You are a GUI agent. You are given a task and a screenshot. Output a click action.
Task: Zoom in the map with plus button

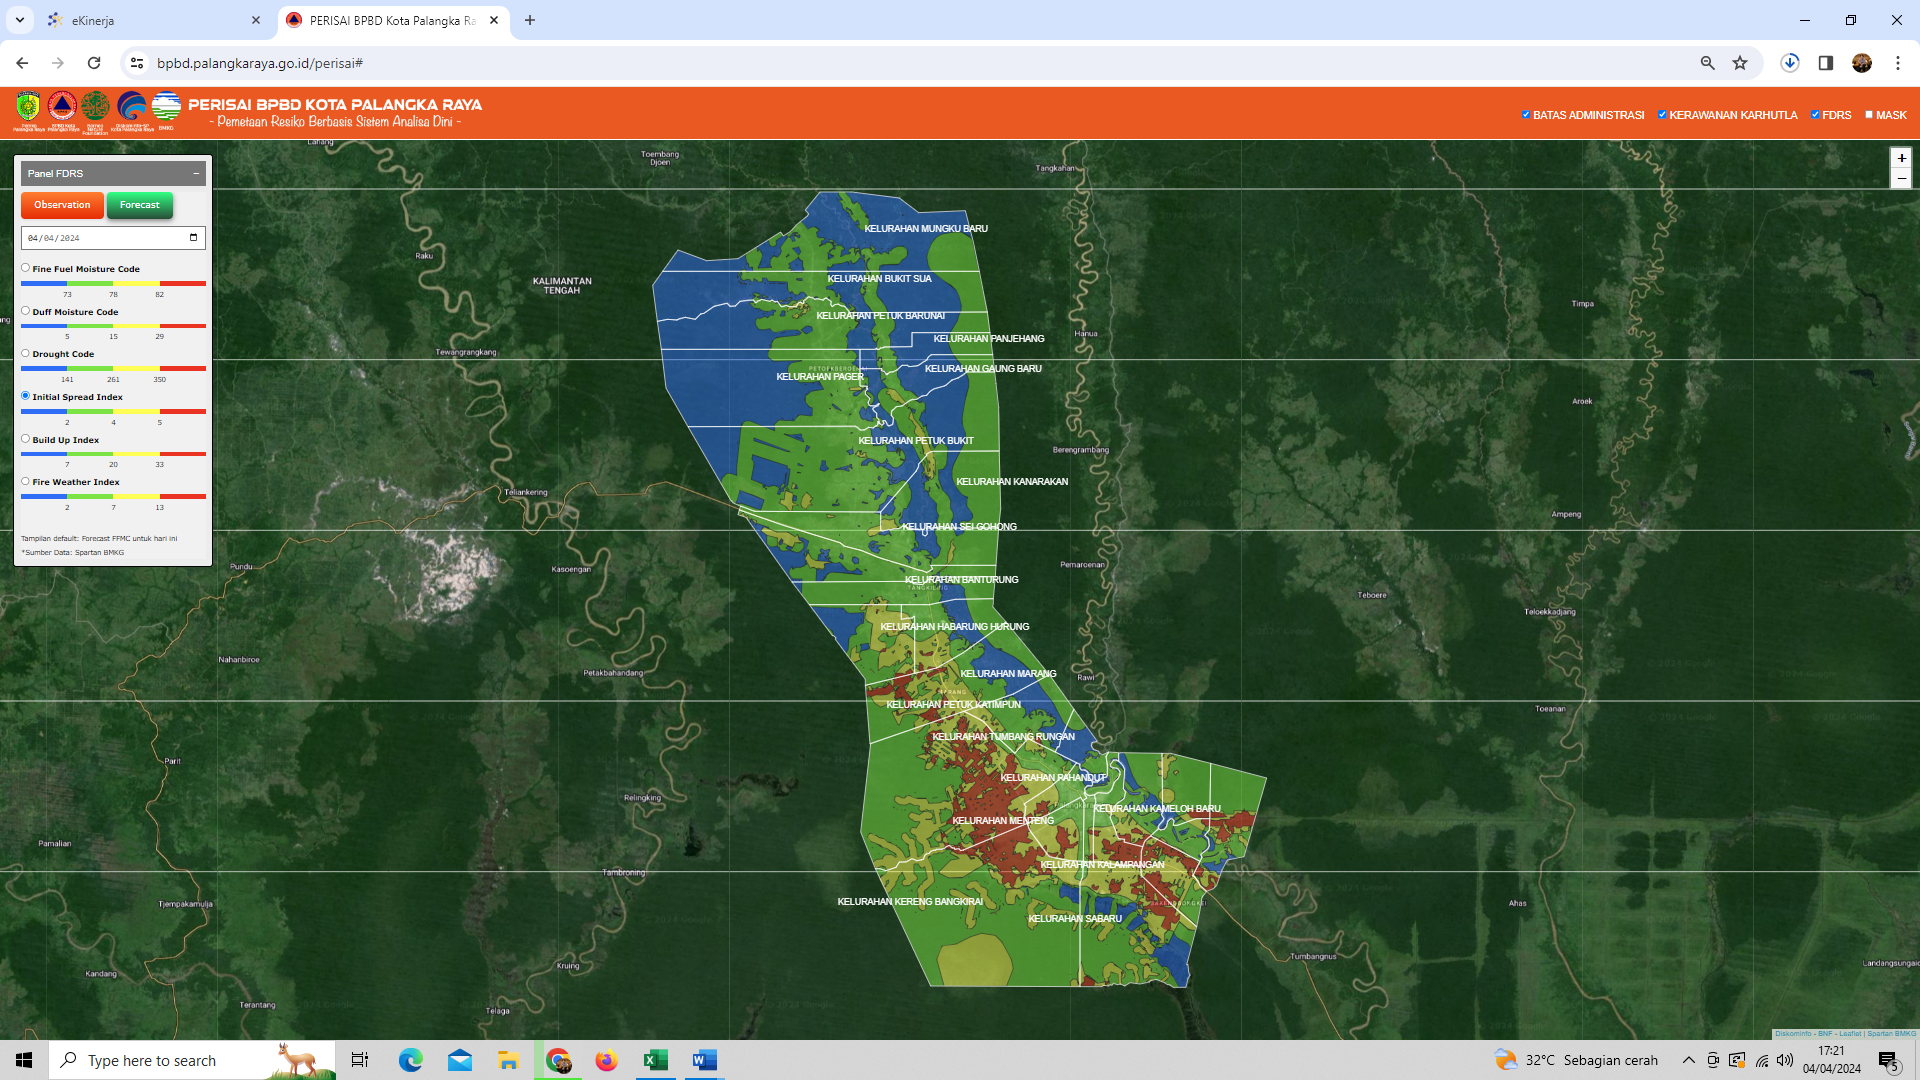tap(1901, 158)
